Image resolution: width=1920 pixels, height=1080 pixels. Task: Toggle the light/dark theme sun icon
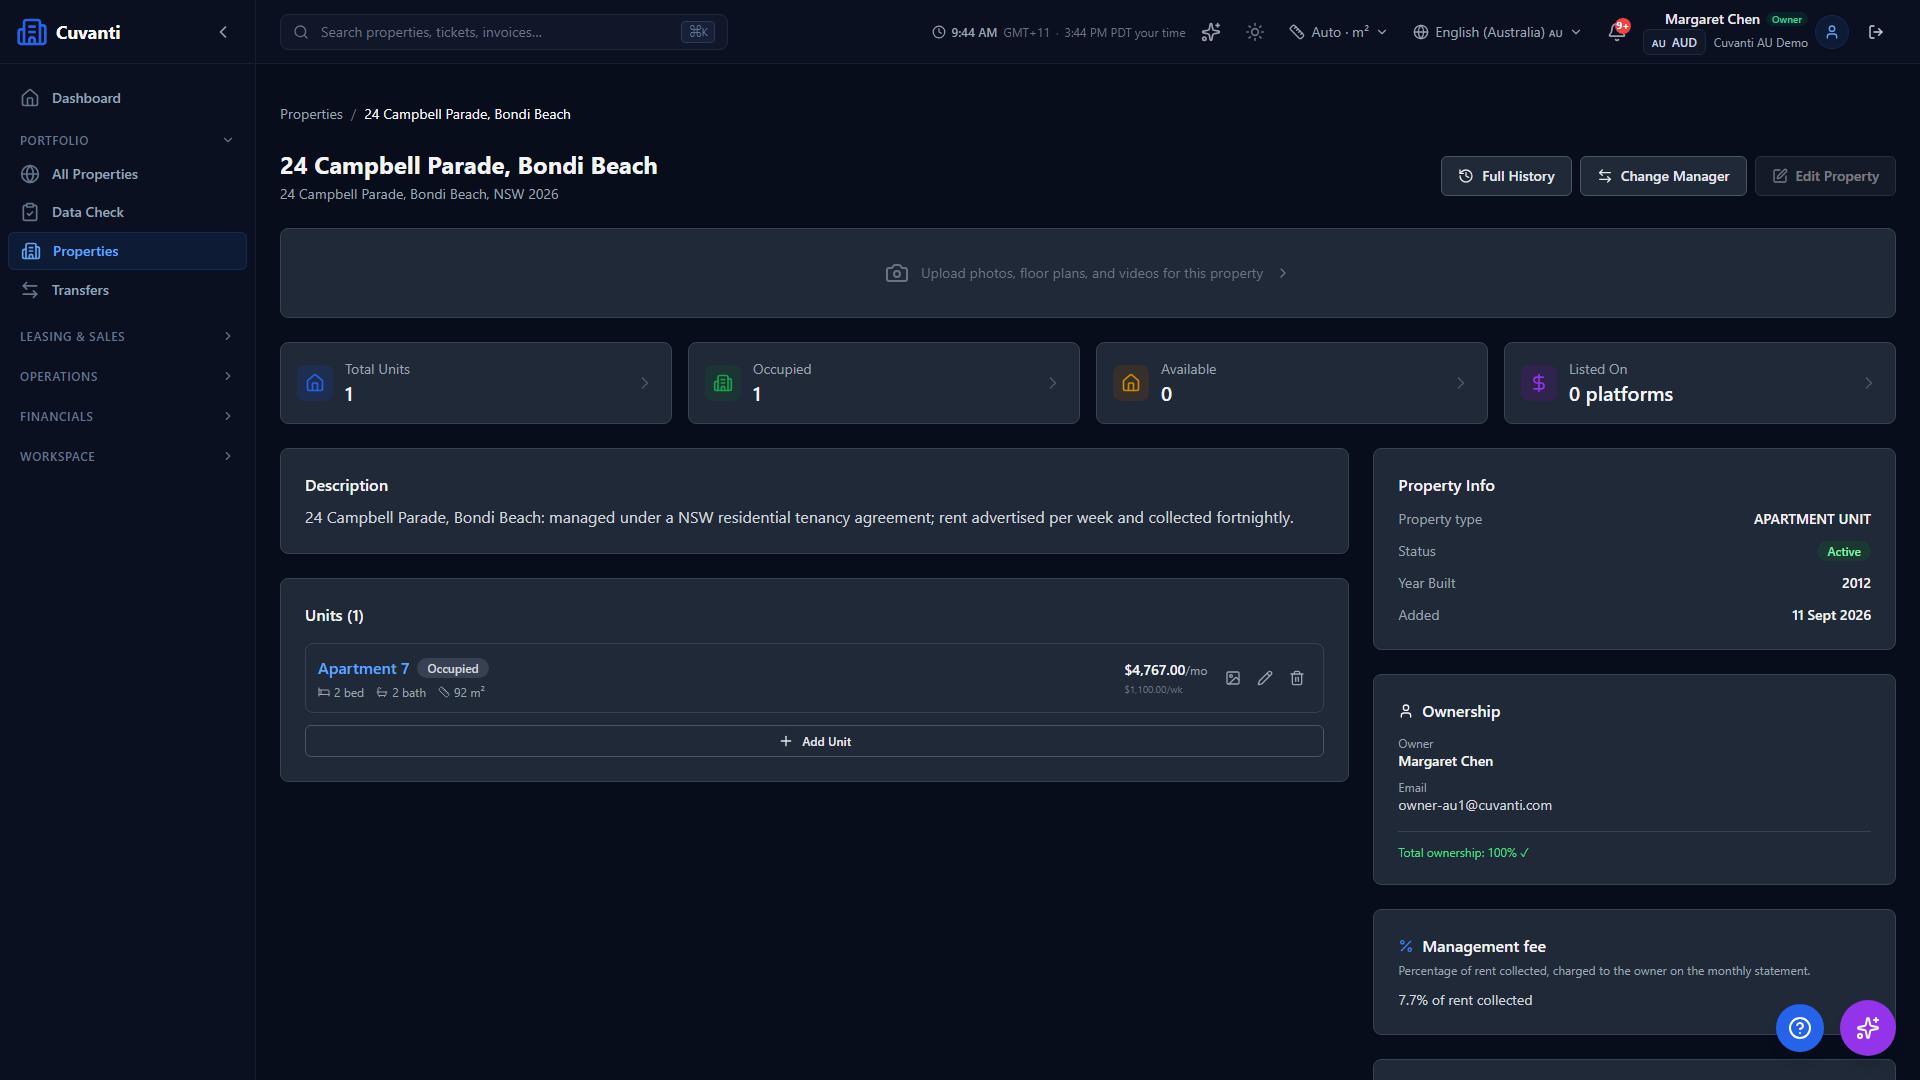[x=1255, y=32]
